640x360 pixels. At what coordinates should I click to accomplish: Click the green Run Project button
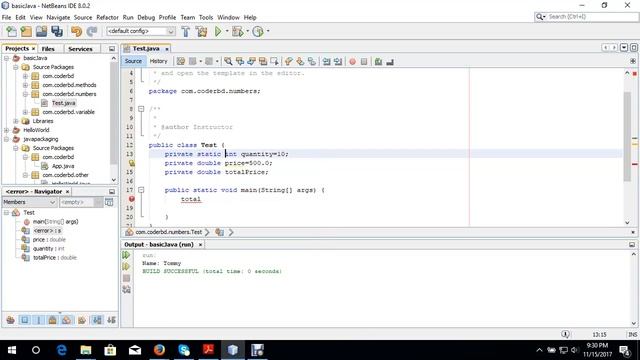[218, 31]
